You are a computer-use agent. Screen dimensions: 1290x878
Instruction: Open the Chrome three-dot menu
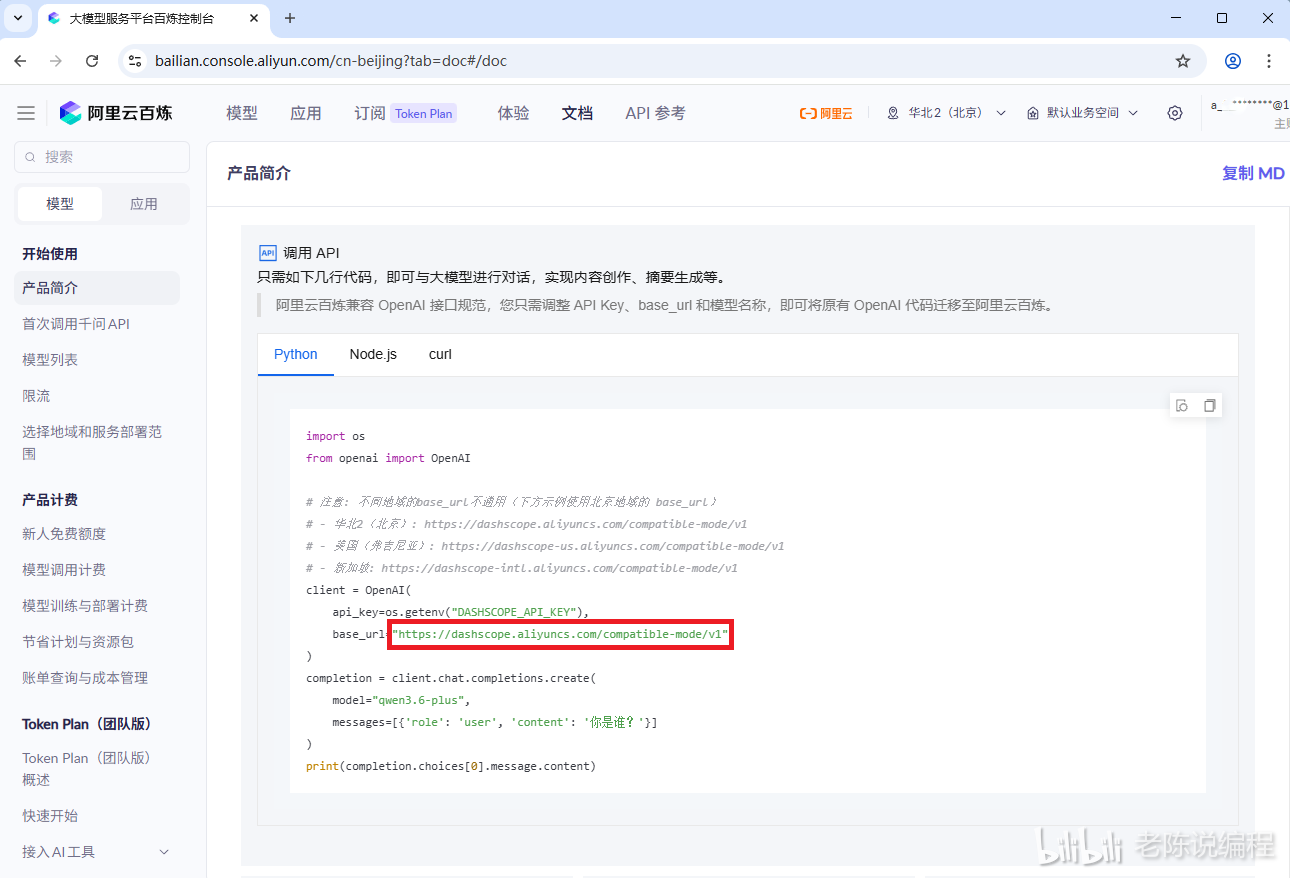1269,61
